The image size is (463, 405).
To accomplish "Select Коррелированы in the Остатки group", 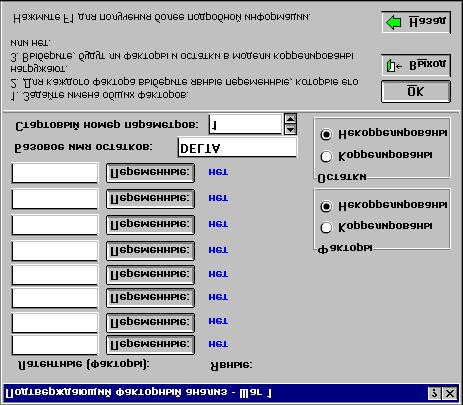I will point(326,156).
